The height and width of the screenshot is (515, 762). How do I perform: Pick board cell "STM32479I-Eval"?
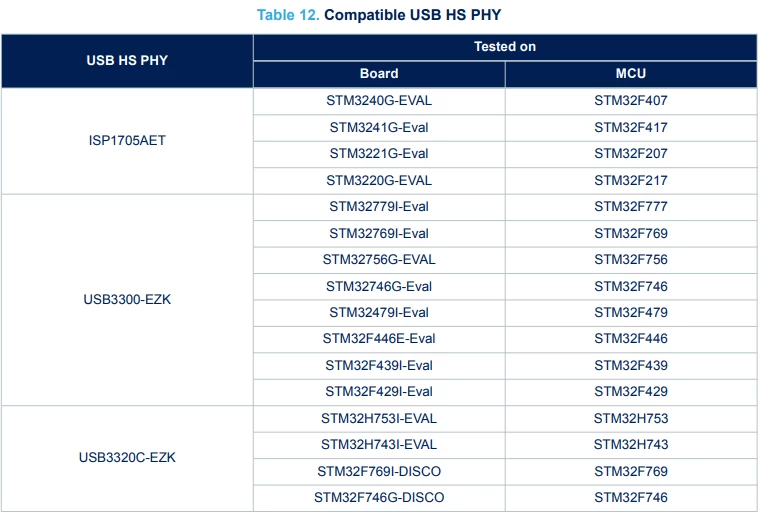click(379, 313)
